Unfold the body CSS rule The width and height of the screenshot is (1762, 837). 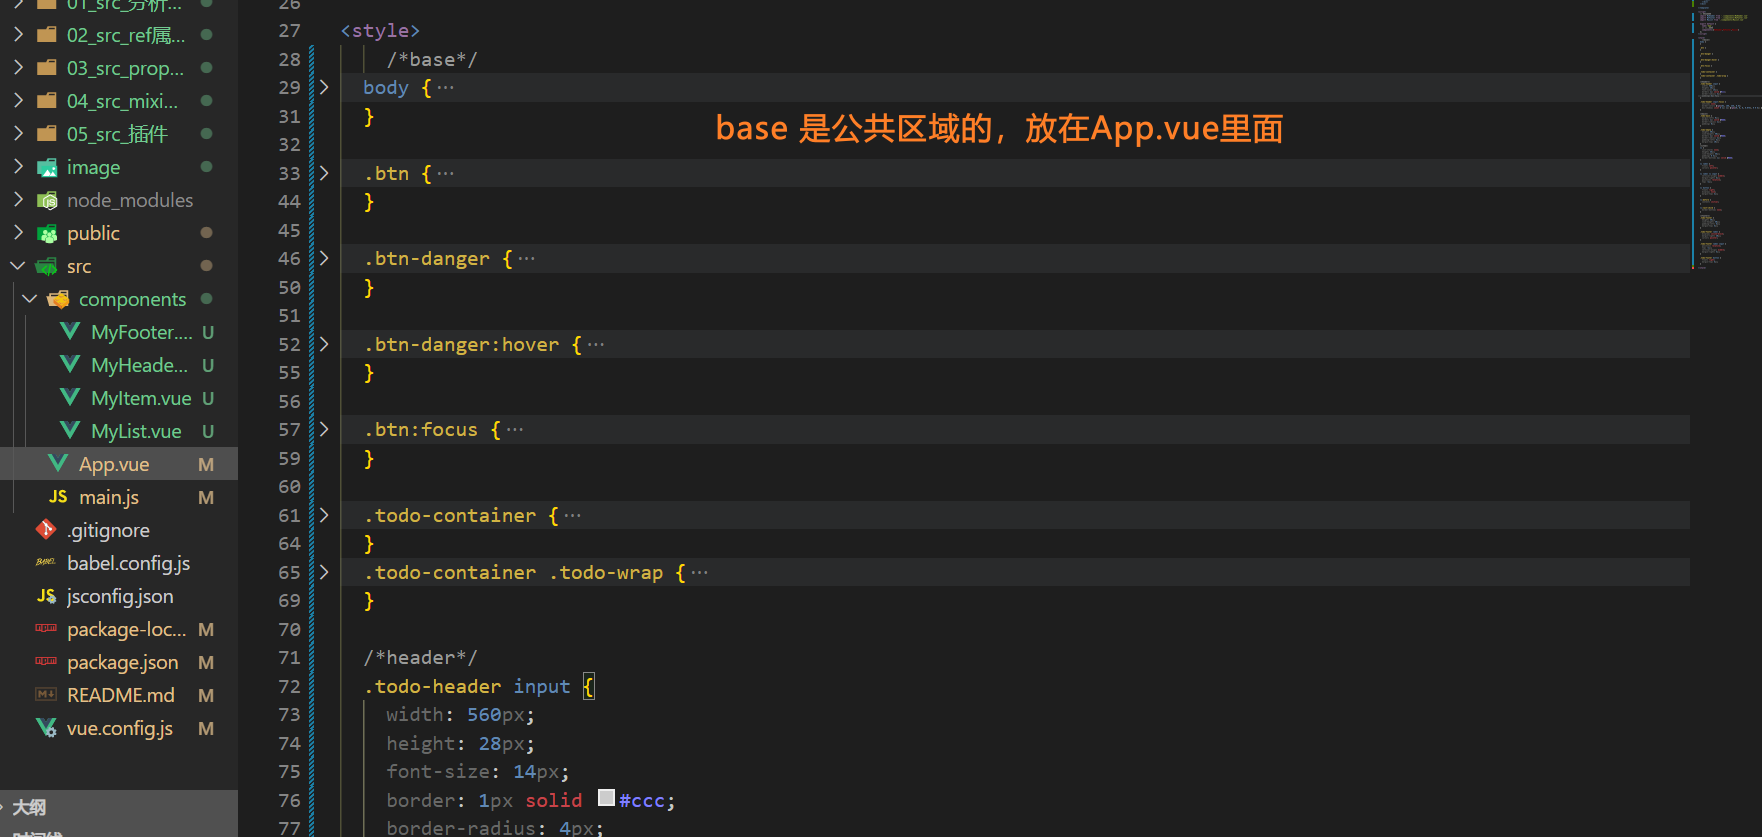[x=324, y=88]
